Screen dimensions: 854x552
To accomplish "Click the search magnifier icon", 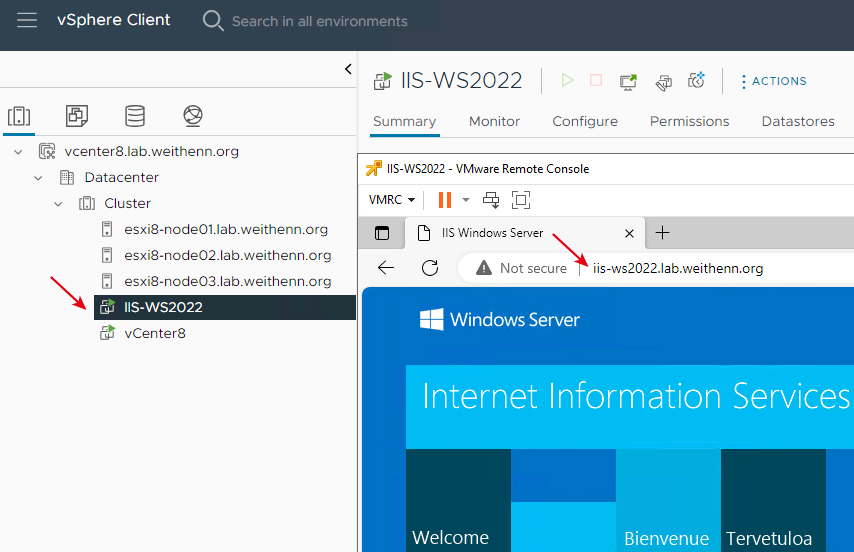I will click(212, 21).
